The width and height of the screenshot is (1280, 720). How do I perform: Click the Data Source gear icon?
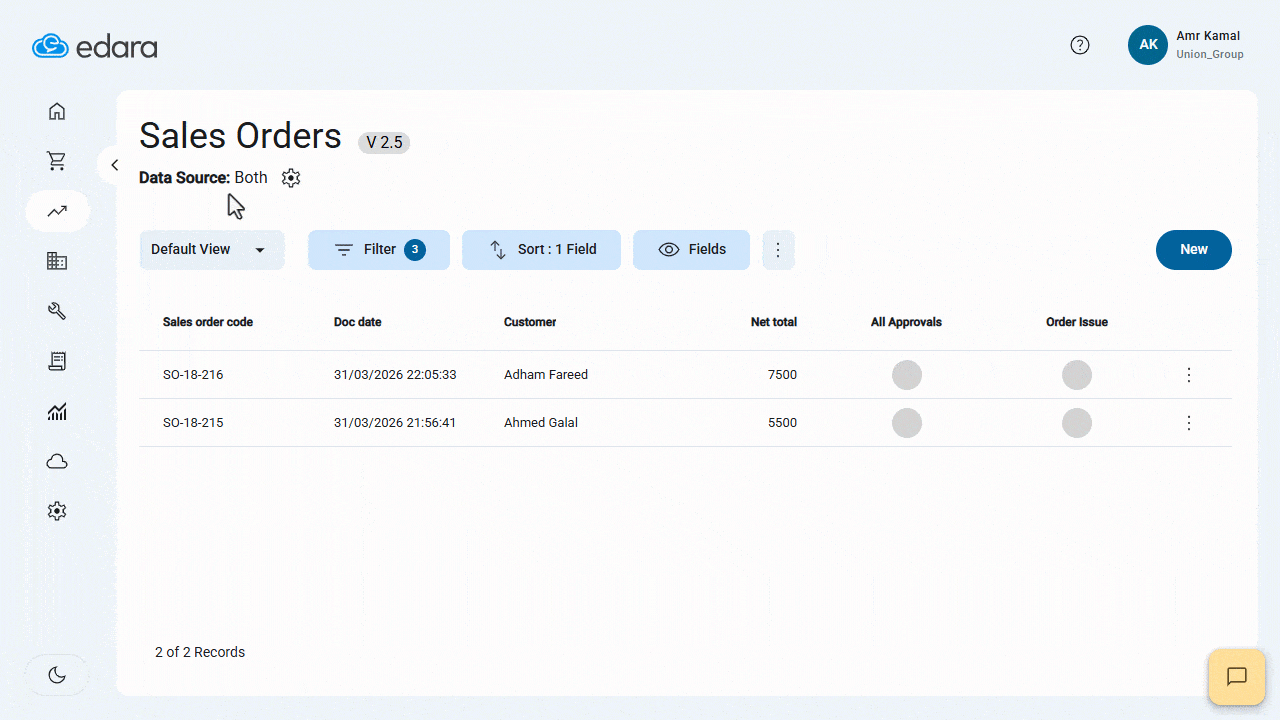tap(291, 178)
